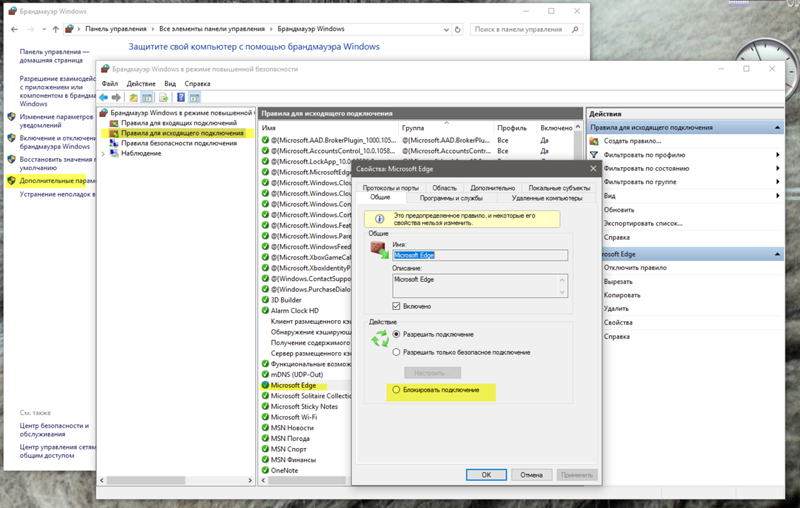Click the firewall brick icon in dialog

[x=379, y=250]
